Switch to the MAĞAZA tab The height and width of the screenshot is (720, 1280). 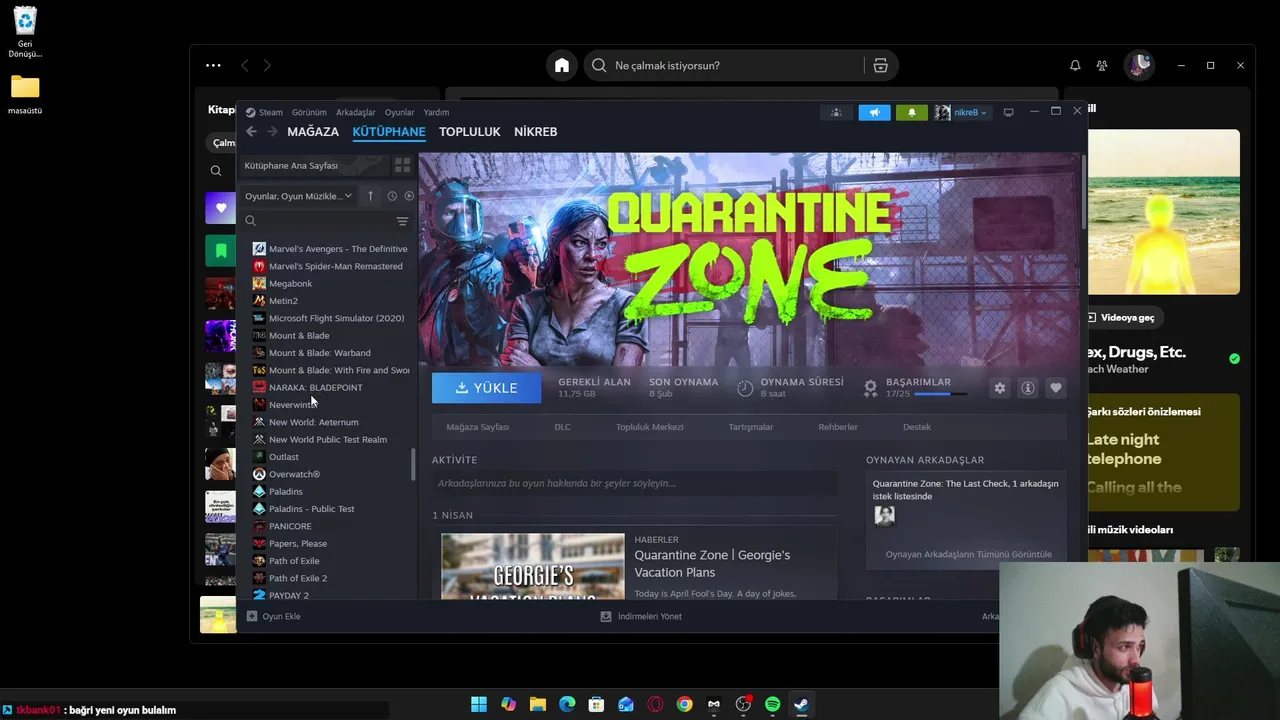coord(313,132)
